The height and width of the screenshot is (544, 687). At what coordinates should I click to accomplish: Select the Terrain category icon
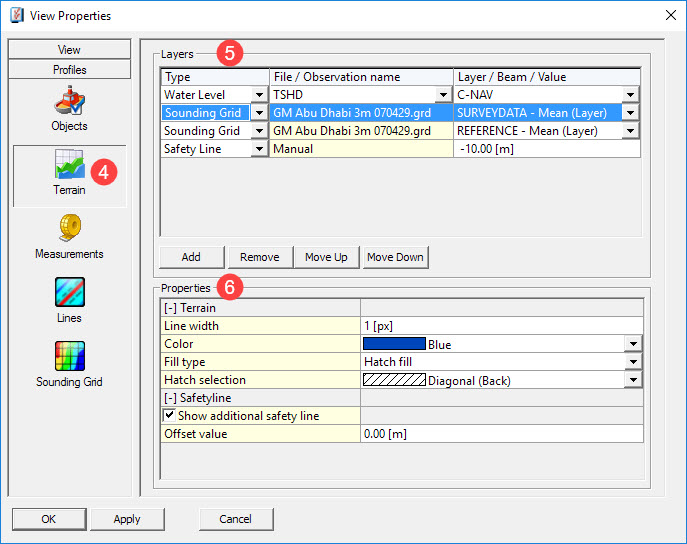tap(69, 166)
